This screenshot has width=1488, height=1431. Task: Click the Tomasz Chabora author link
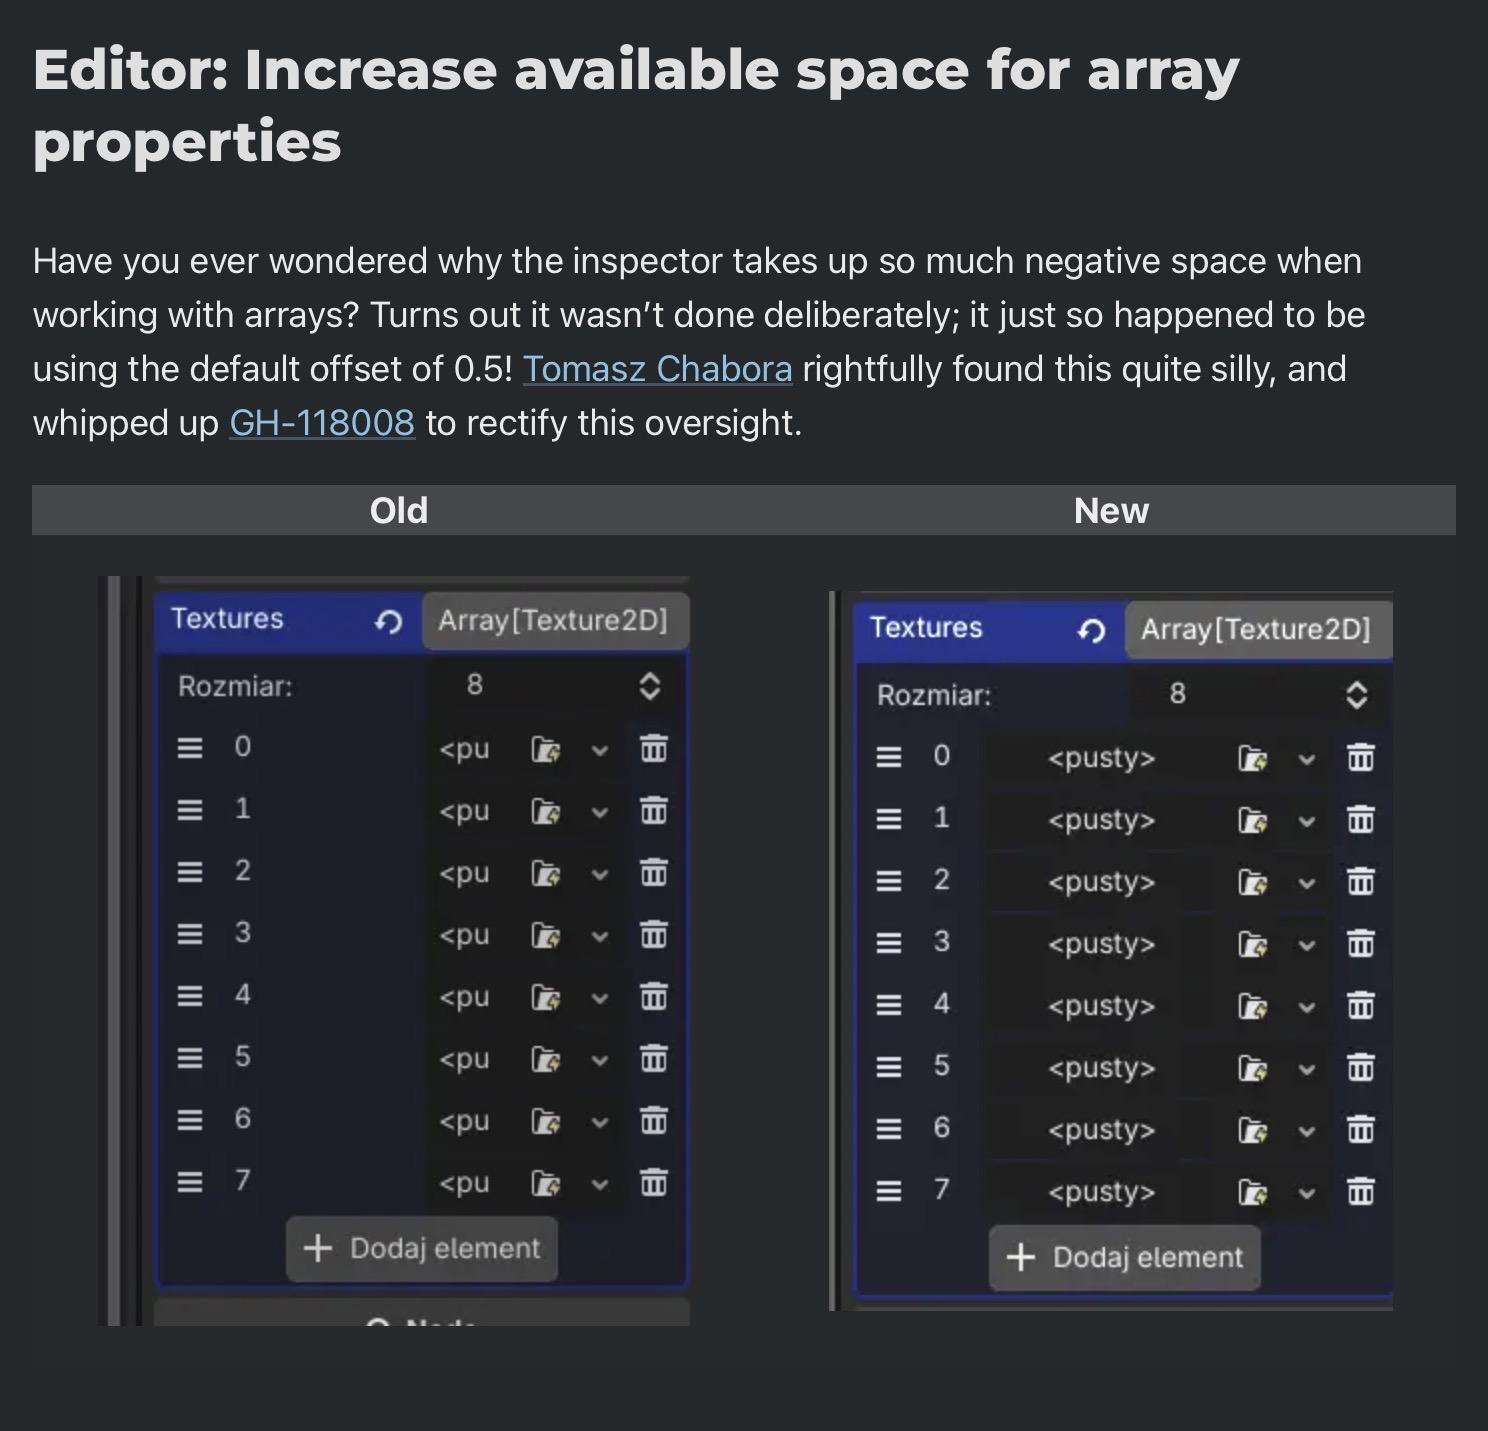click(657, 369)
